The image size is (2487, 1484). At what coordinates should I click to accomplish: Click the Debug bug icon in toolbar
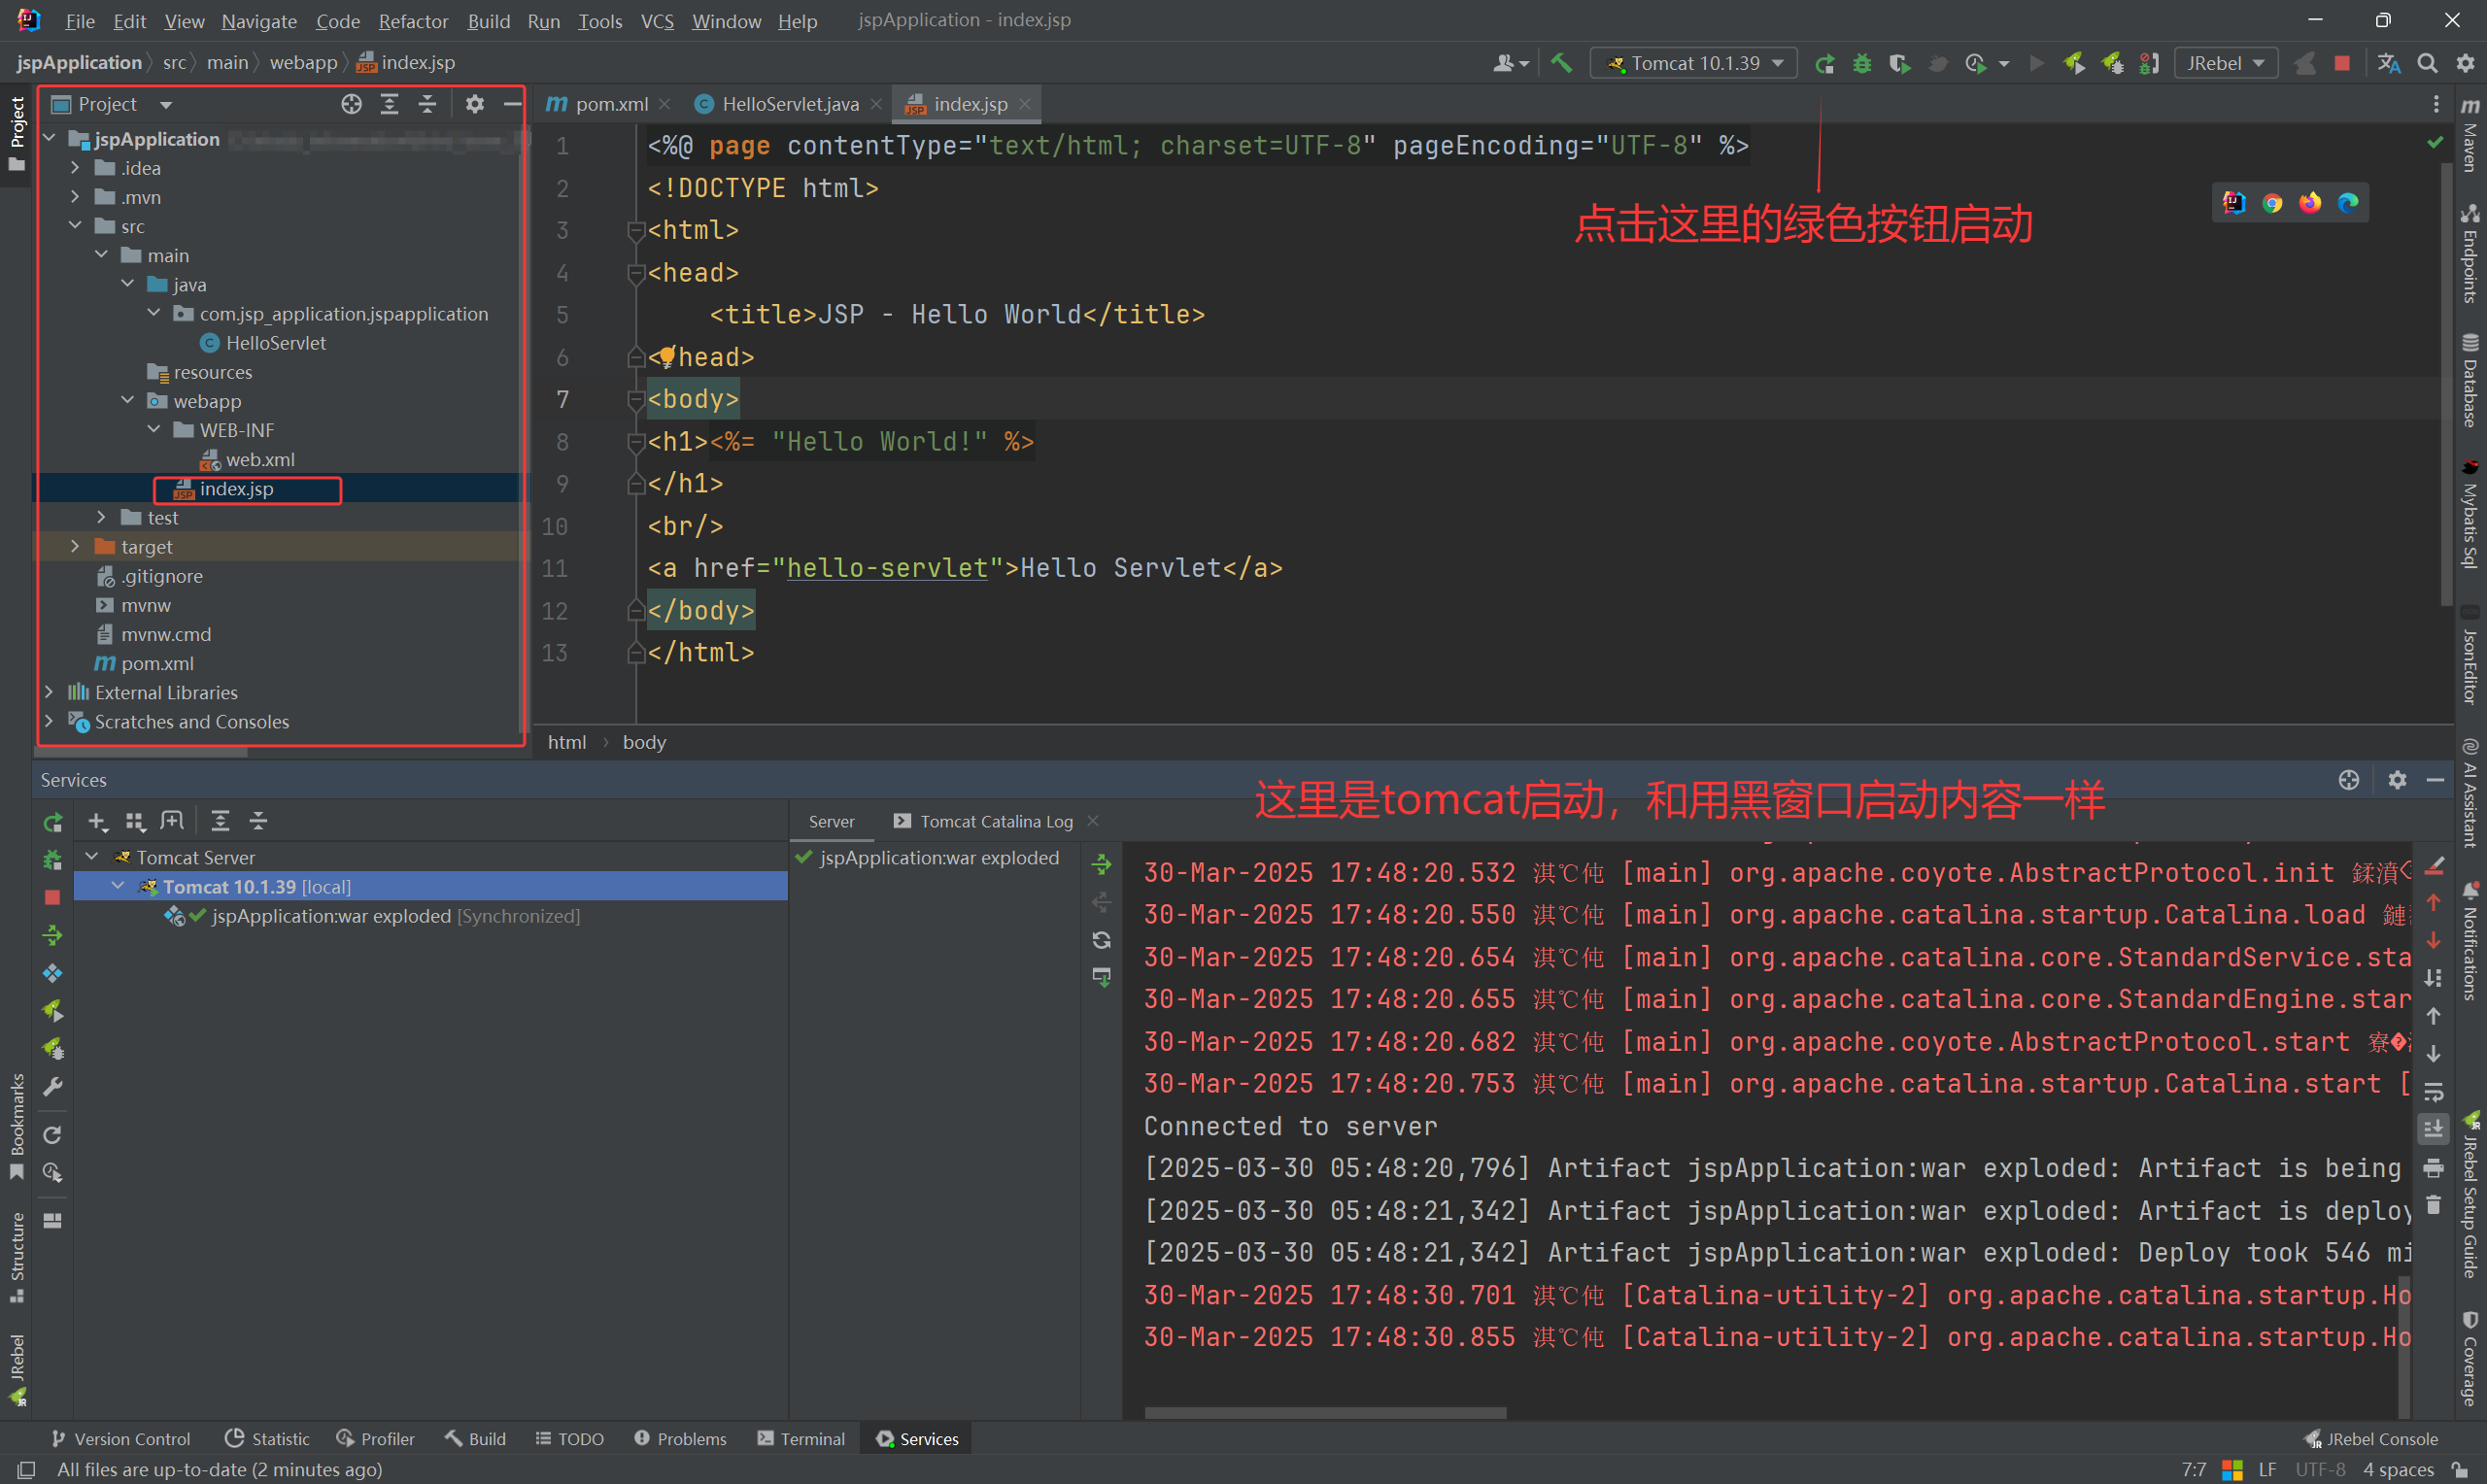(1862, 63)
